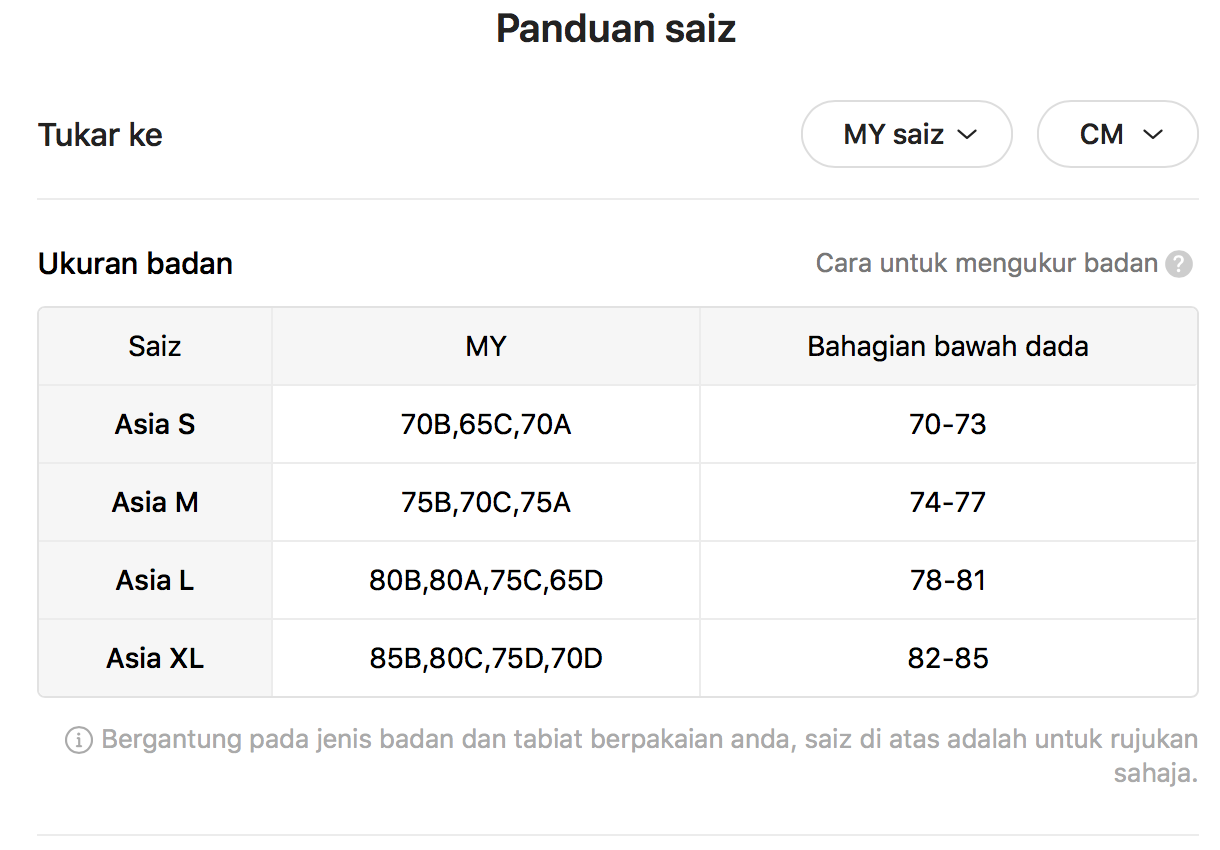Select the Asia M row label

(155, 502)
